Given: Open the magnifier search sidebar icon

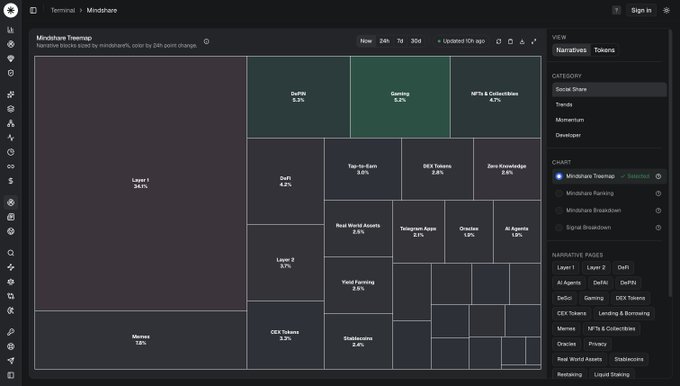Looking at the screenshot, I should tap(11, 253).
